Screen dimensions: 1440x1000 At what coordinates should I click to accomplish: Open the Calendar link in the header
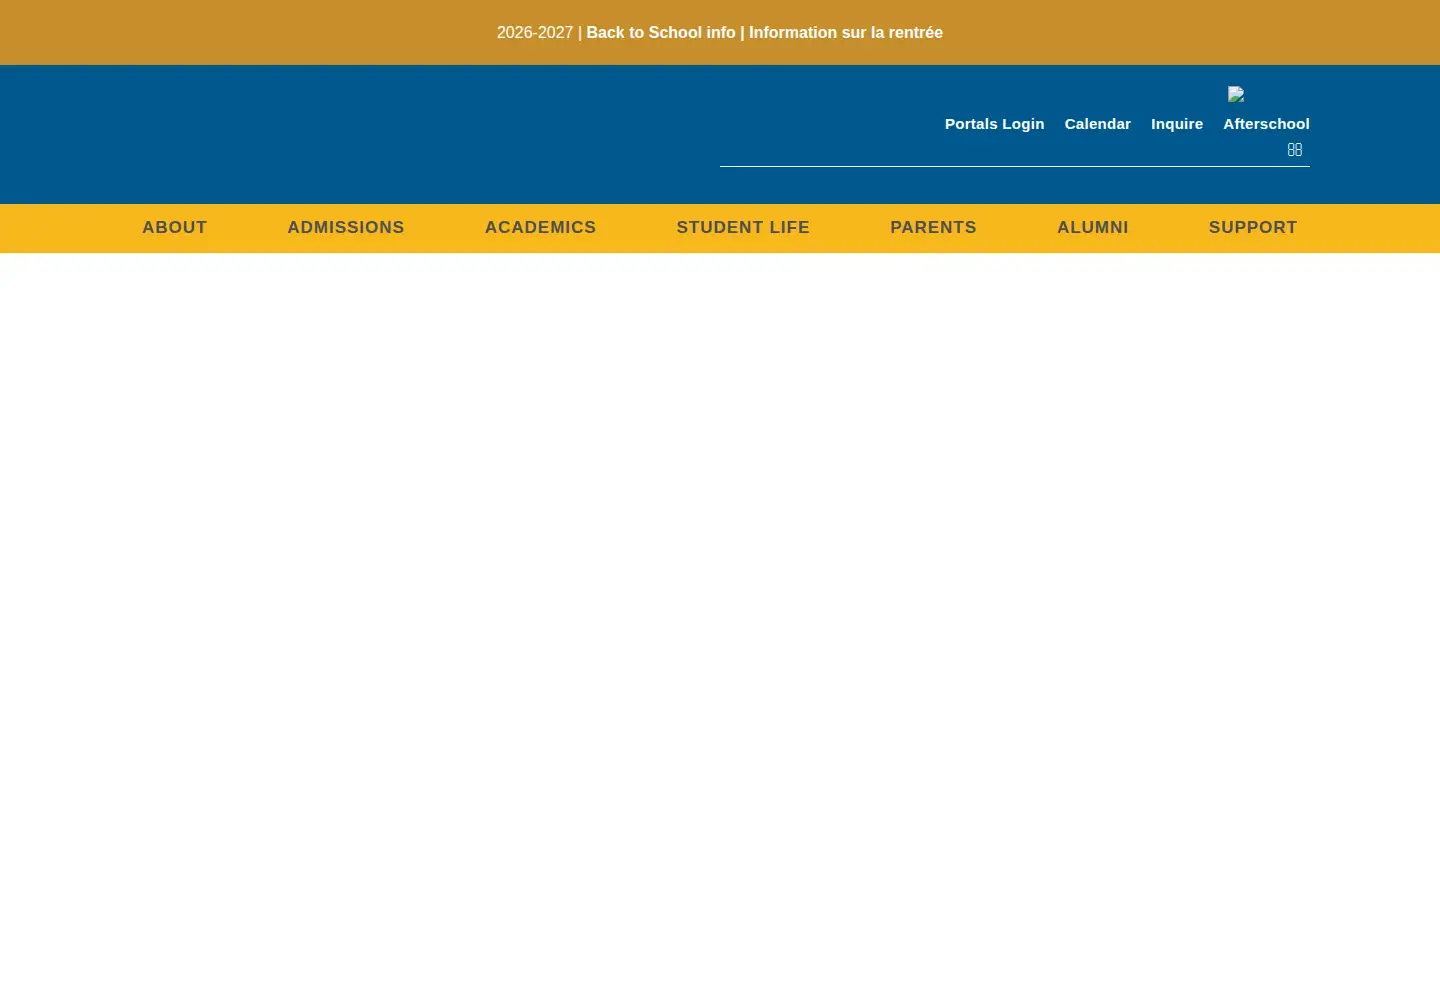(1097, 124)
